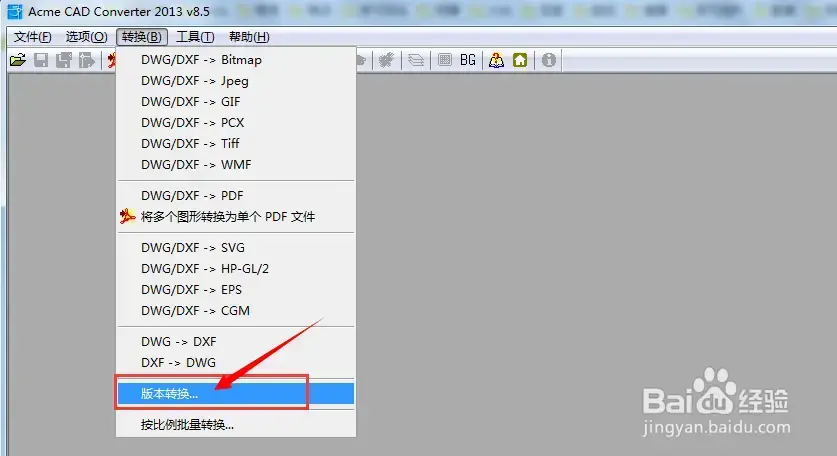The height and width of the screenshot is (456, 837).
Task: Open the 选项(O) menu
Action: tap(86, 37)
